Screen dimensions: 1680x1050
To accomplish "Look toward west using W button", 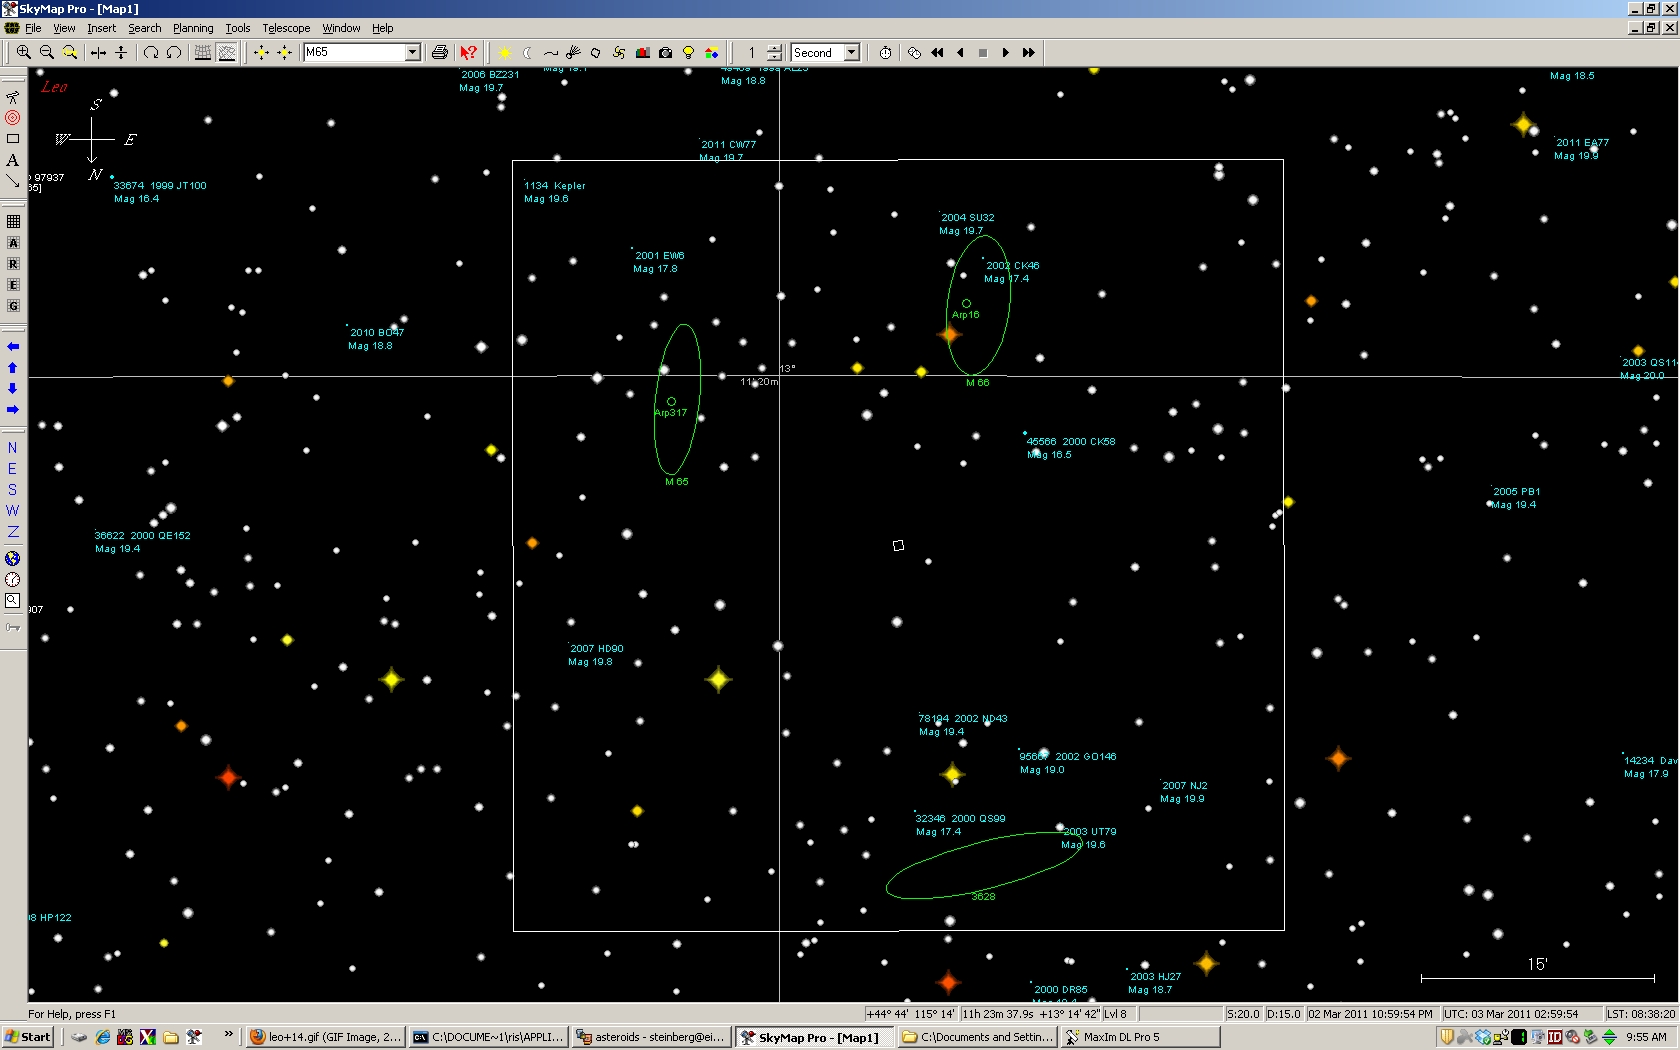I will 13,511.
